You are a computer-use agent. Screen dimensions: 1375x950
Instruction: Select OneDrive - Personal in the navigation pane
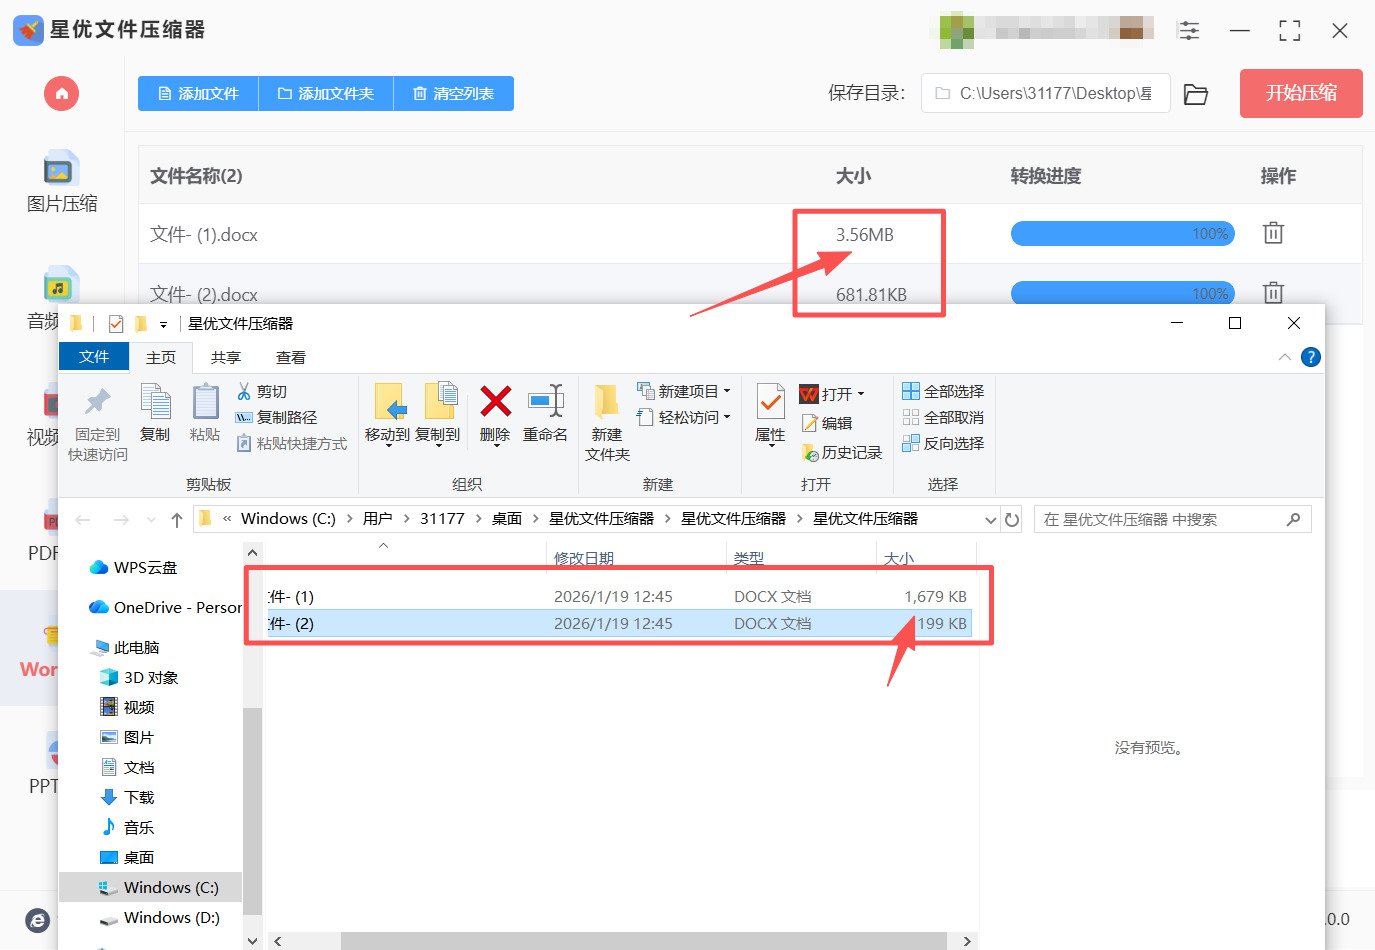[166, 608]
